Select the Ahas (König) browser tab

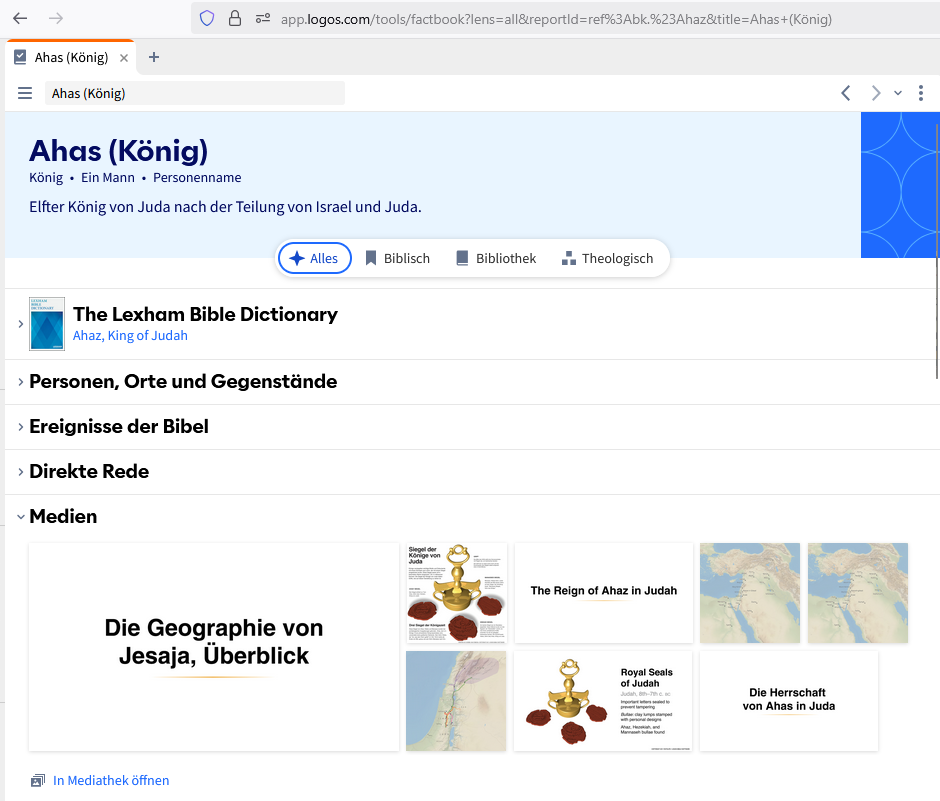coord(71,58)
